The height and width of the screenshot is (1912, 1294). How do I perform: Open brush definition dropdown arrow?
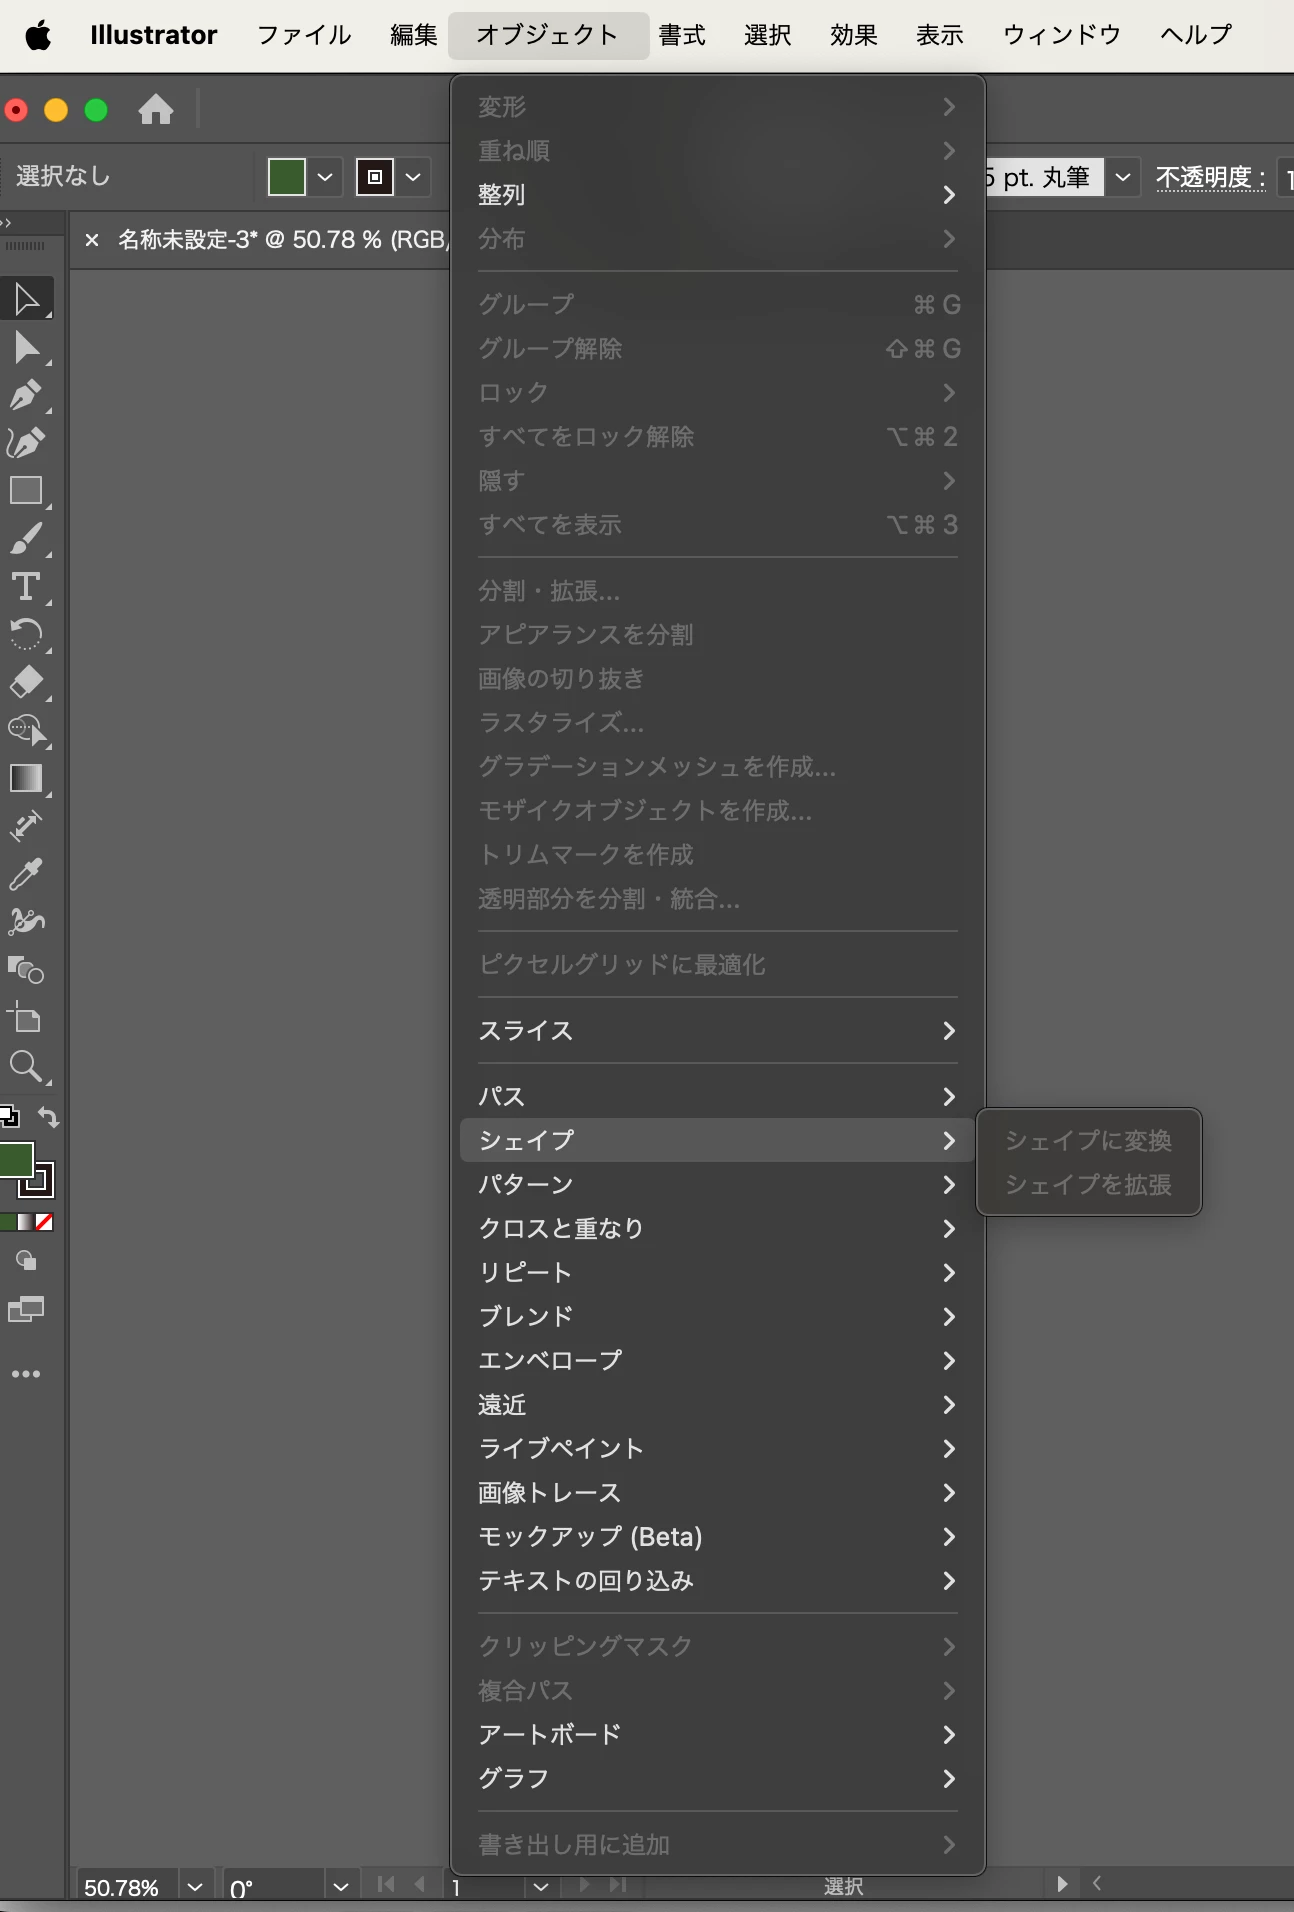[x=1122, y=177]
